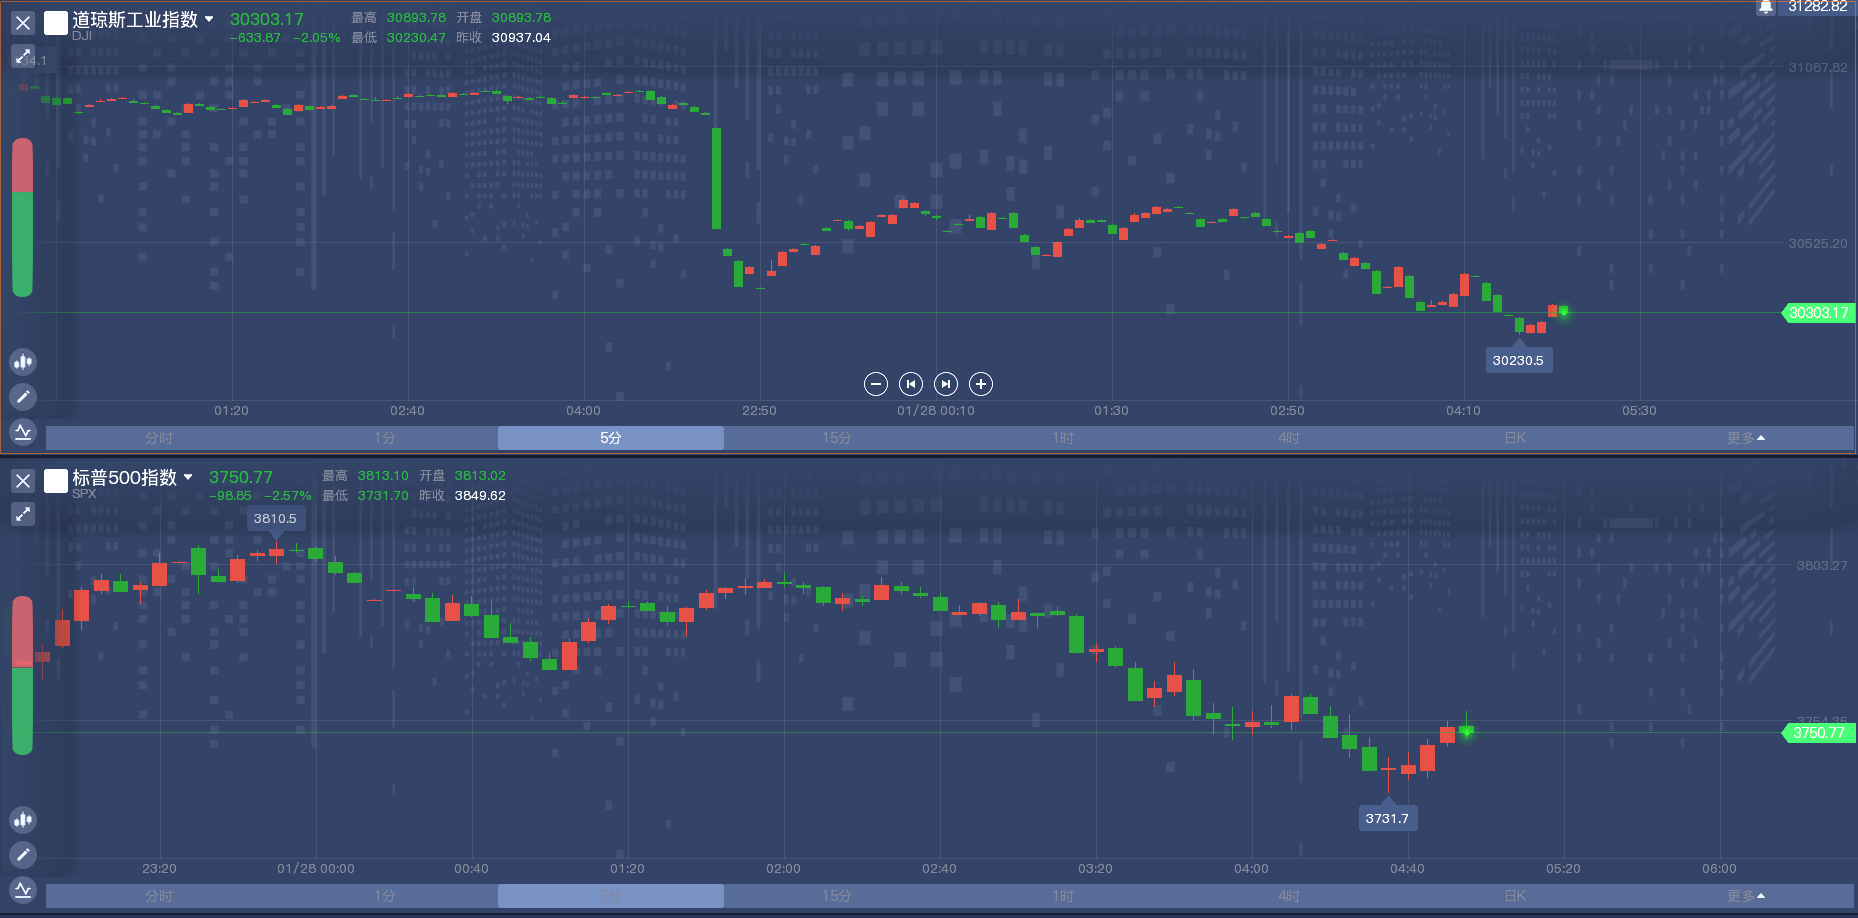Switch SPX chart to 1分 timeframe
The width and height of the screenshot is (1858, 918).
coord(385,896)
